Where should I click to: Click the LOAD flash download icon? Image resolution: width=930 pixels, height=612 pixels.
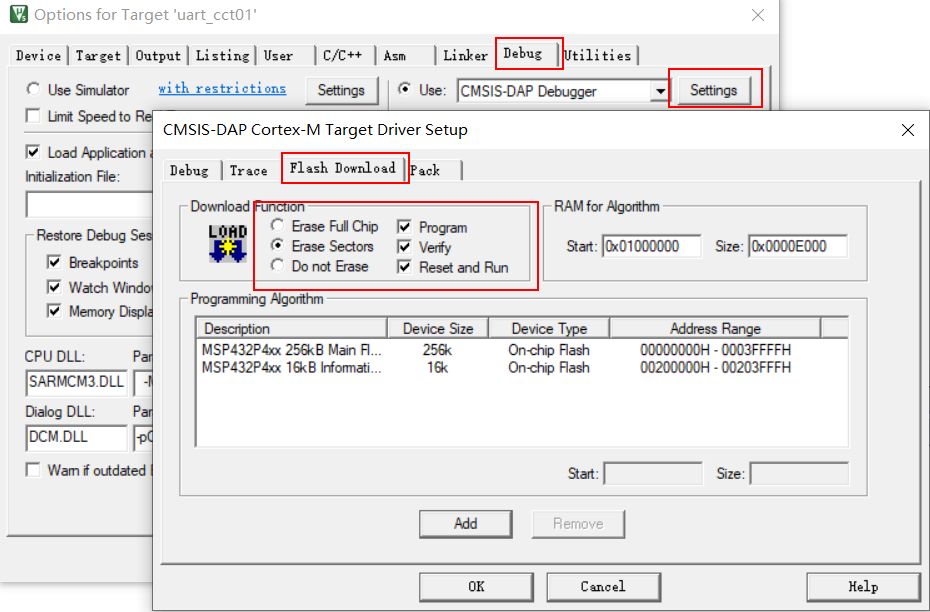tap(228, 243)
